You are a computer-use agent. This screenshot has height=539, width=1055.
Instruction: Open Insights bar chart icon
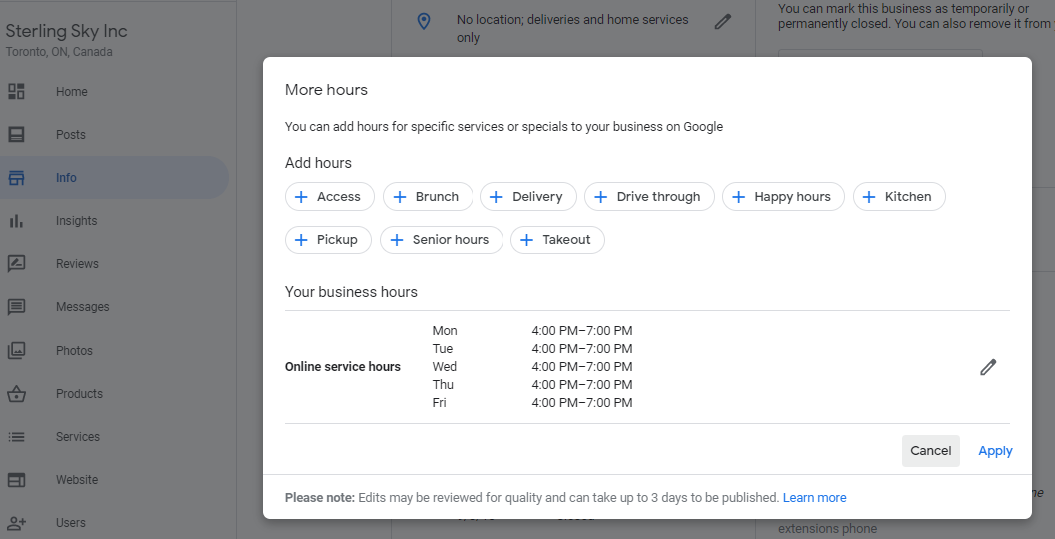click(x=16, y=221)
